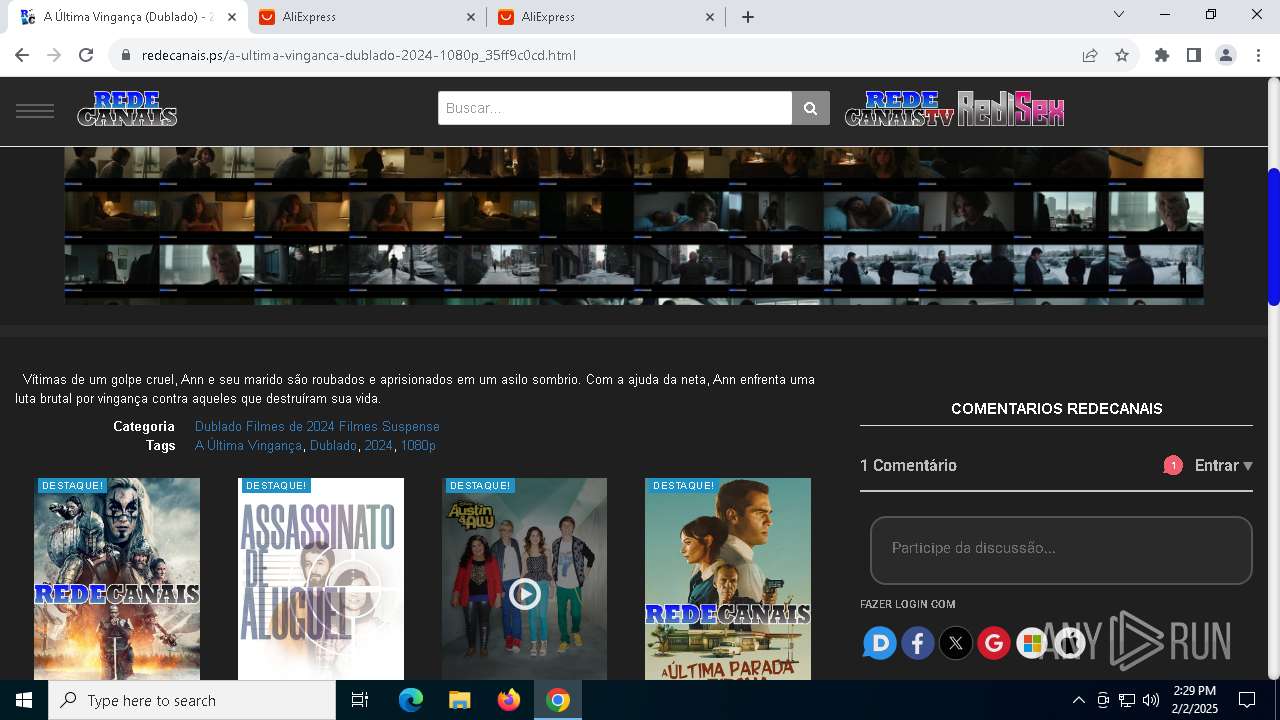The image size is (1280, 720).
Task: Open Chrome tab search chevron
Action: pos(1119,15)
